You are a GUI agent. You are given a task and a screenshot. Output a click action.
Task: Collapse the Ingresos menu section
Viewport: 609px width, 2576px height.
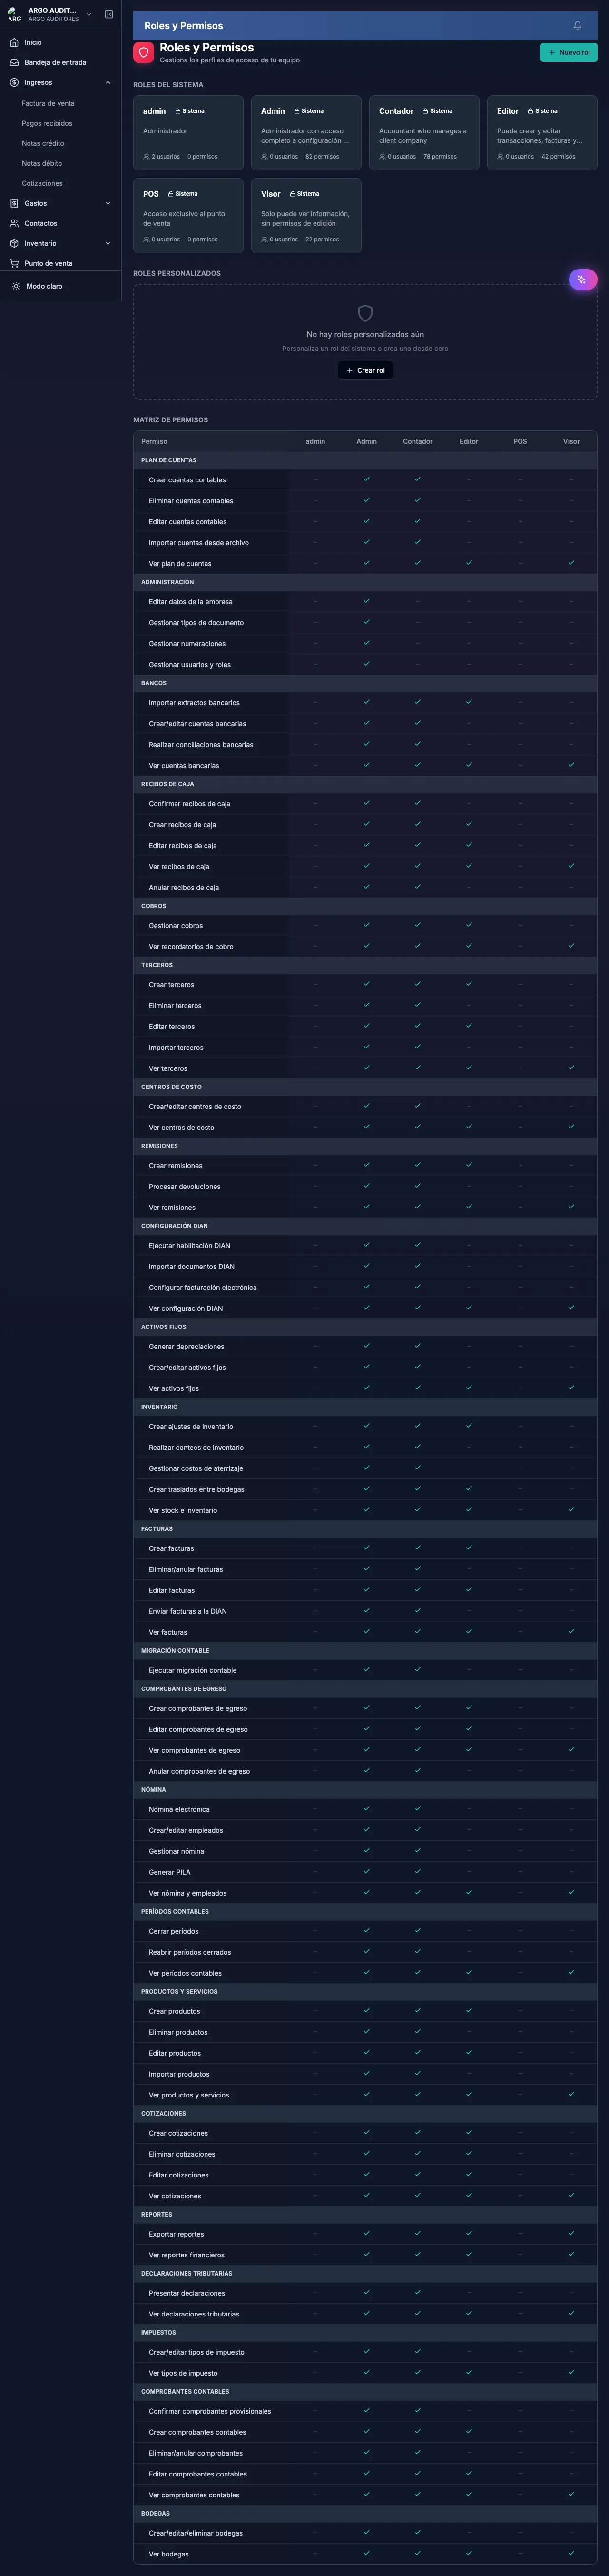click(x=107, y=83)
